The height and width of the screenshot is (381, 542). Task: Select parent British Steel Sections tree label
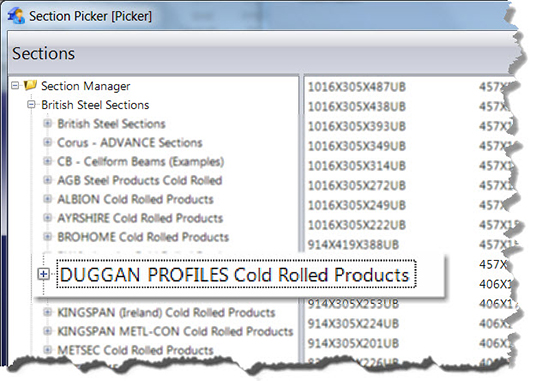pos(95,105)
